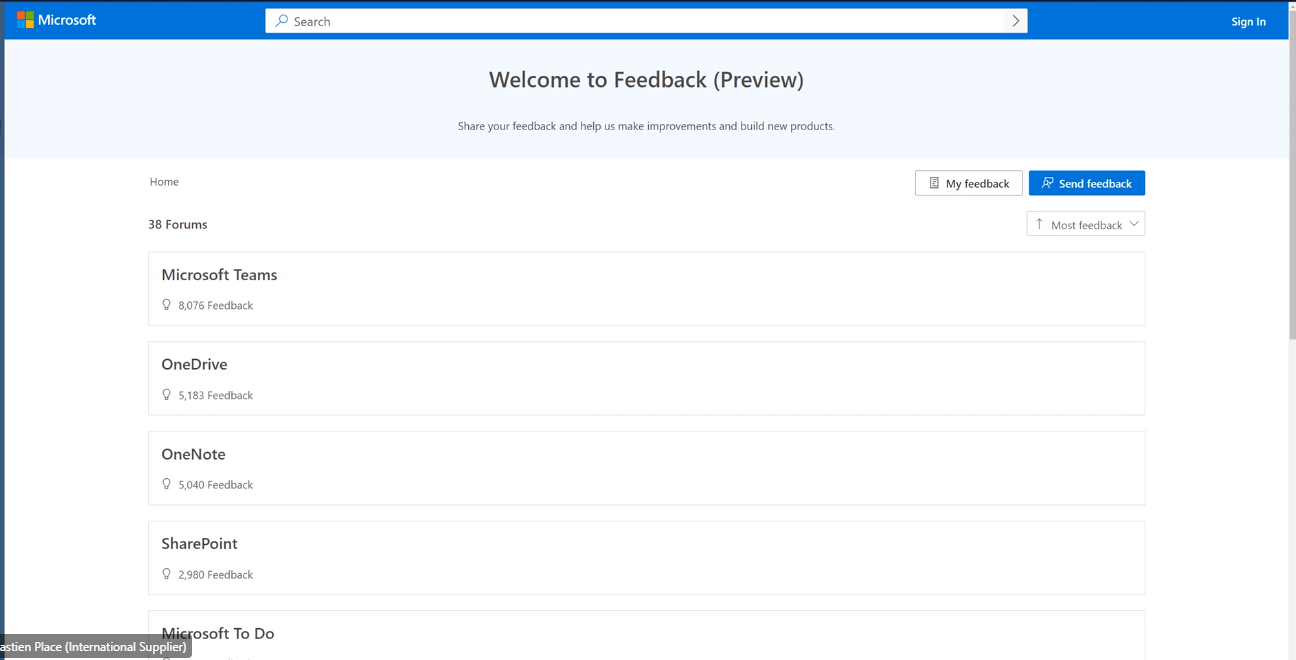
Task: Open My feedback page
Action: click(969, 183)
